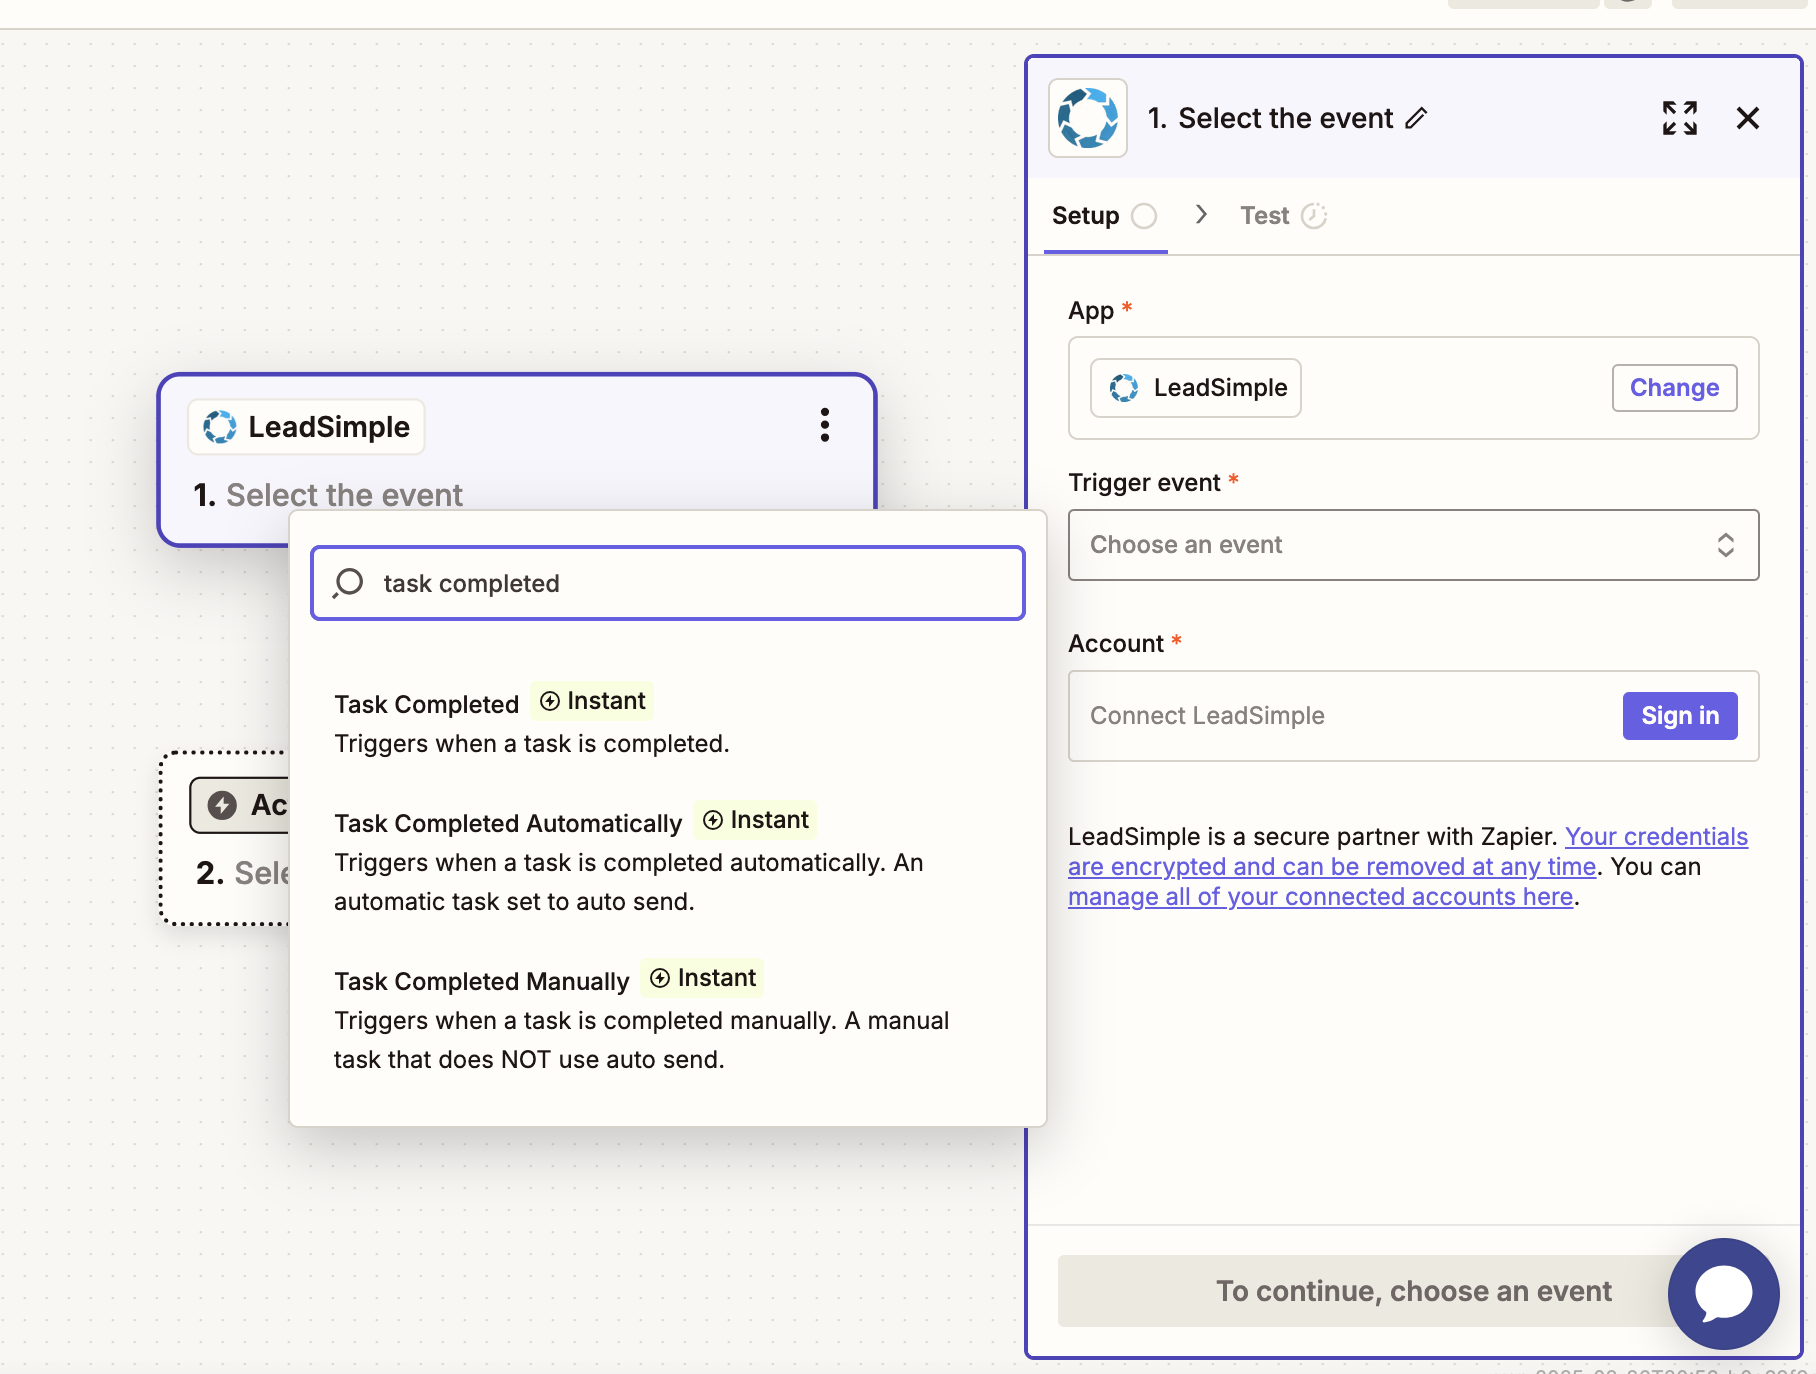Click the To continue, choose an event button

[x=1413, y=1291]
